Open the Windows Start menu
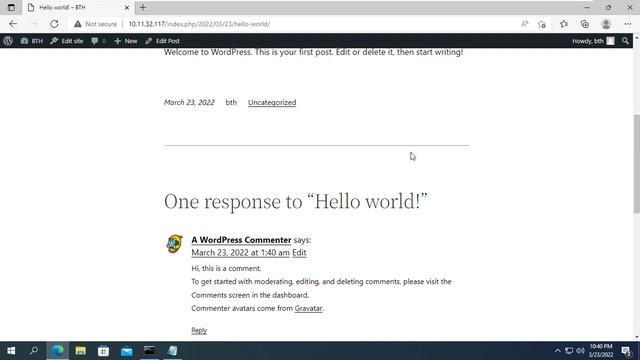Viewport: 640px width, 360px height. [11, 351]
